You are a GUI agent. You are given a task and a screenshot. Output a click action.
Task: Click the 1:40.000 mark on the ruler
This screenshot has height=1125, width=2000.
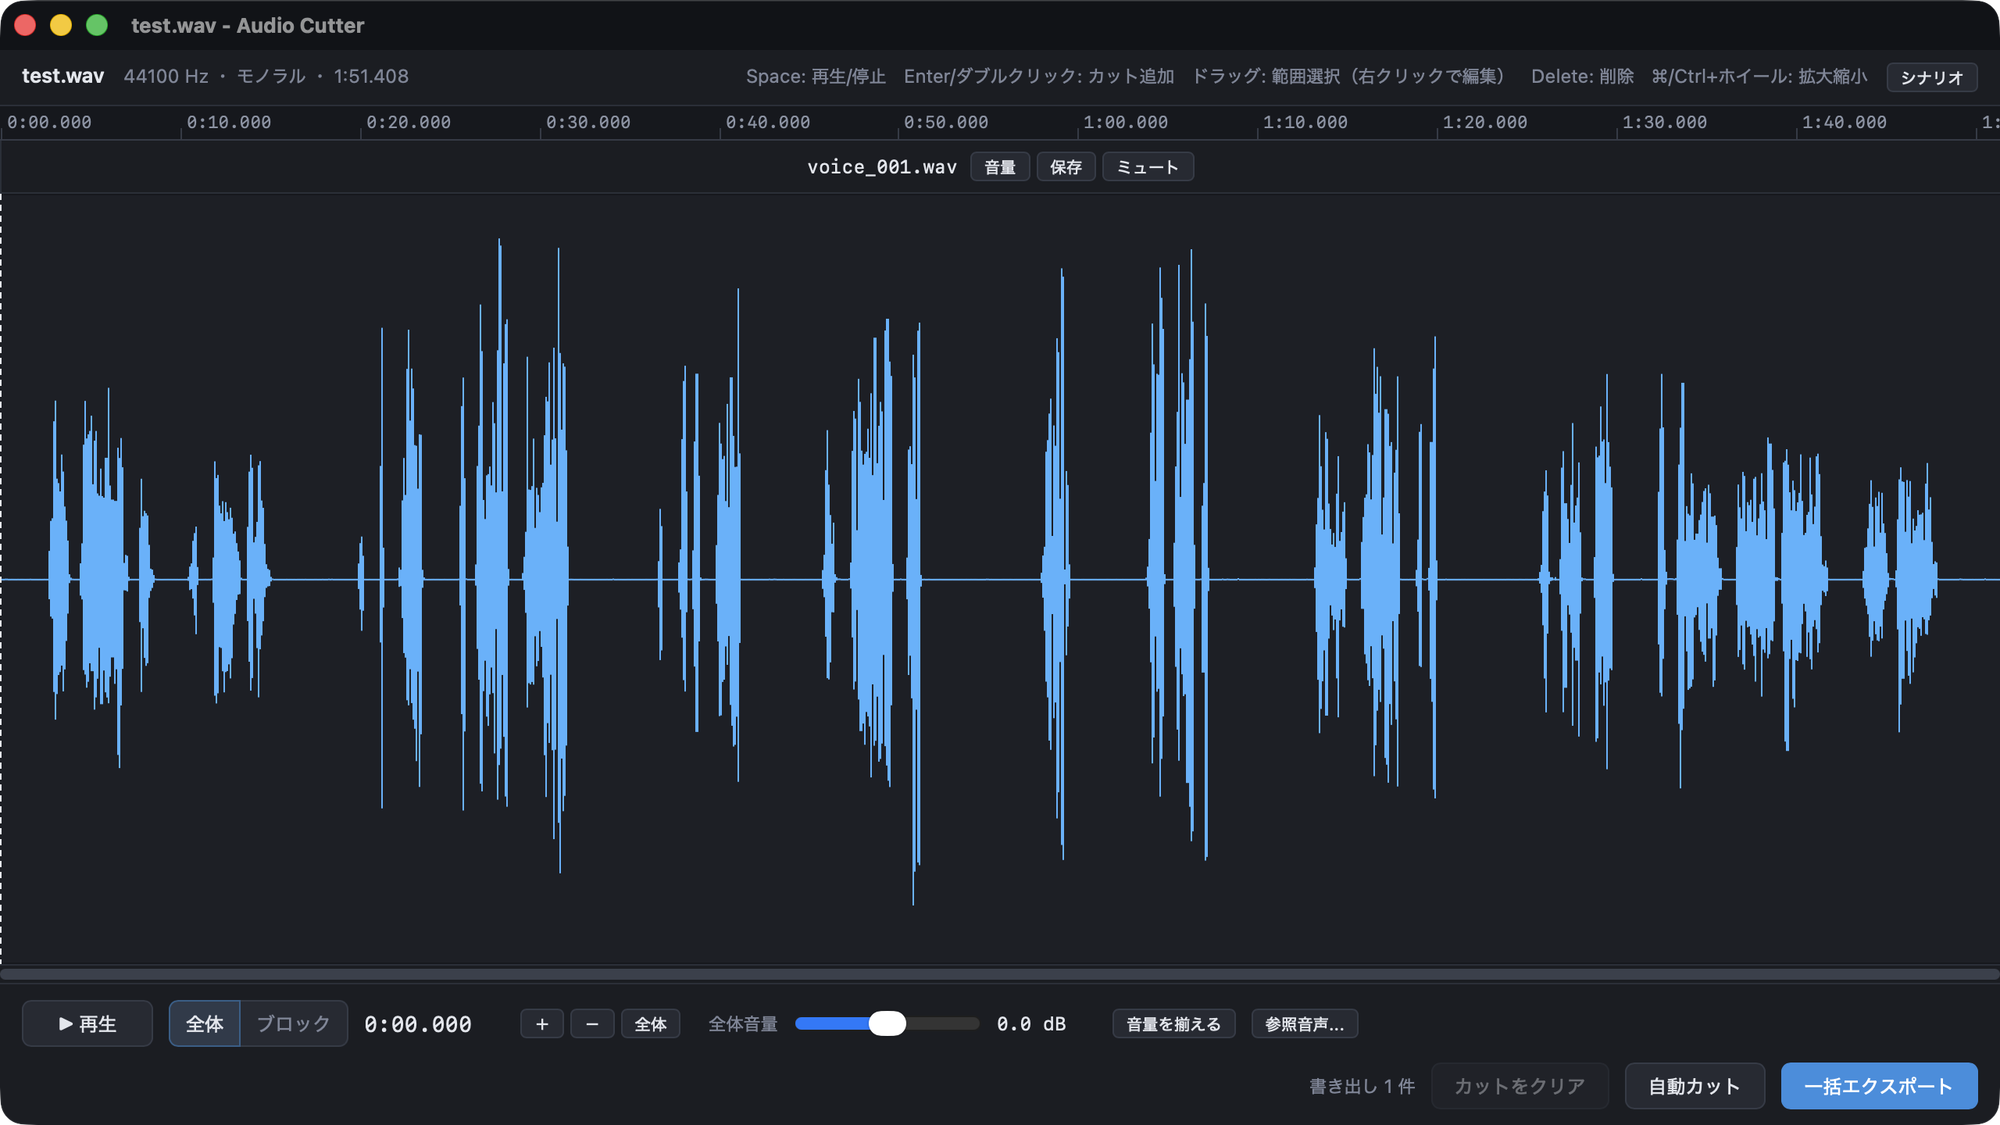pos(1844,122)
